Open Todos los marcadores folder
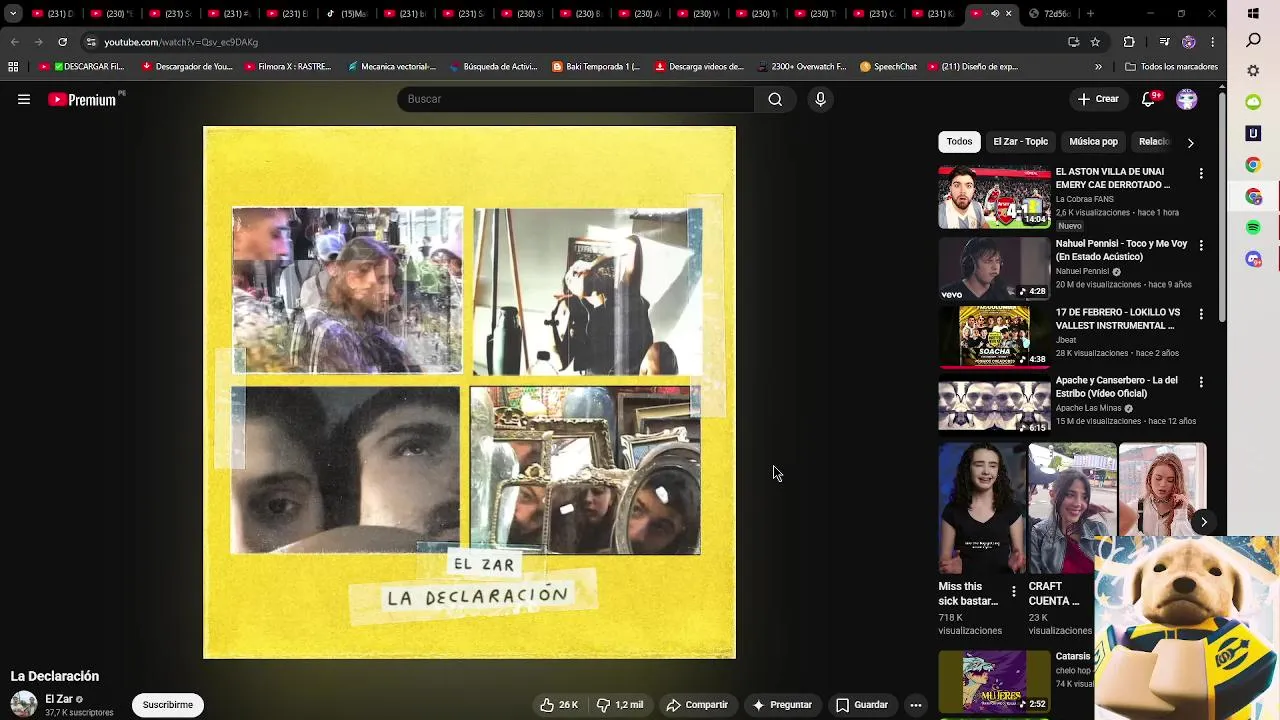 click(x=1171, y=67)
